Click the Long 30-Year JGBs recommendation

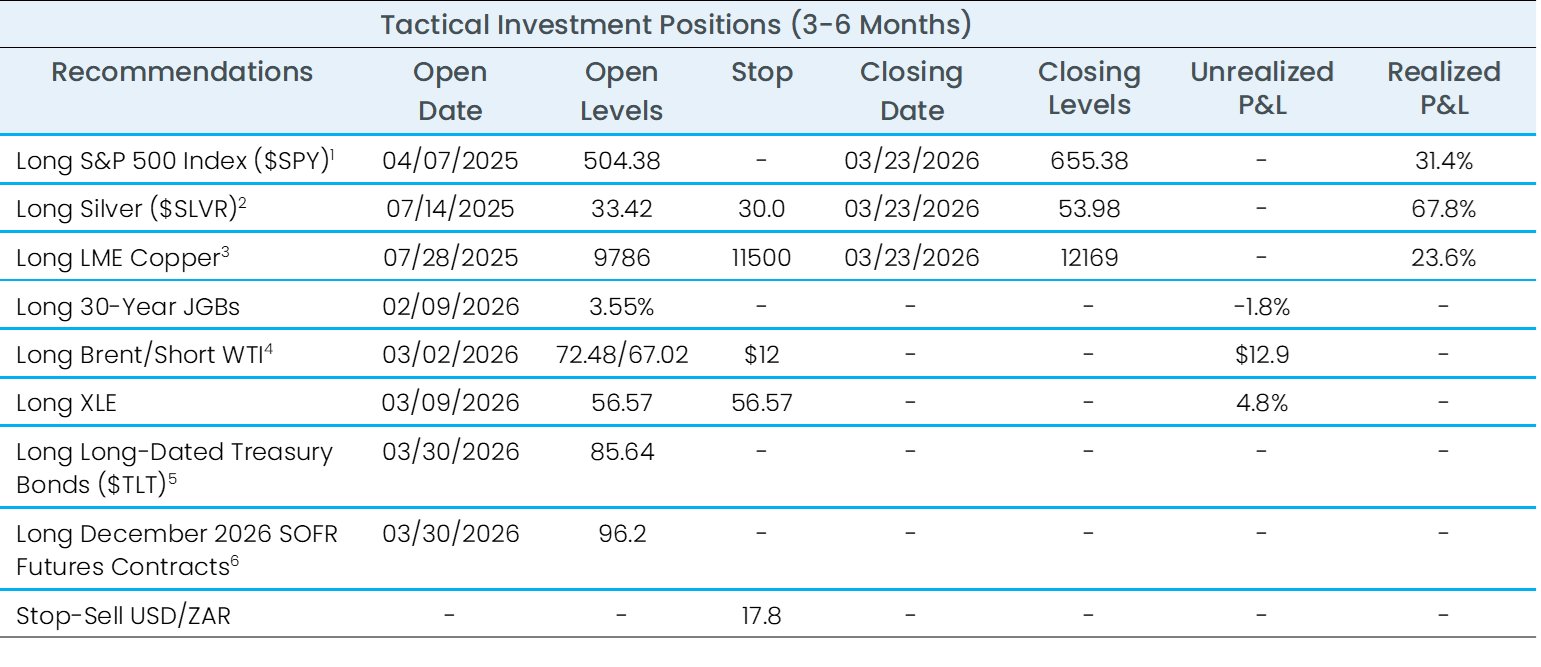click(128, 307)
